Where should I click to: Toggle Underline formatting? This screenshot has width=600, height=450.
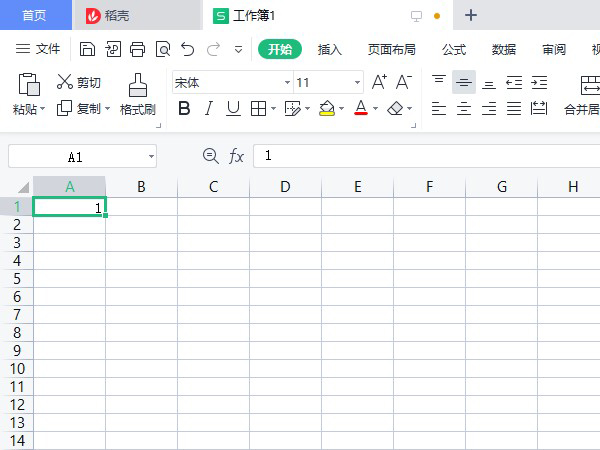click(233, 109)
